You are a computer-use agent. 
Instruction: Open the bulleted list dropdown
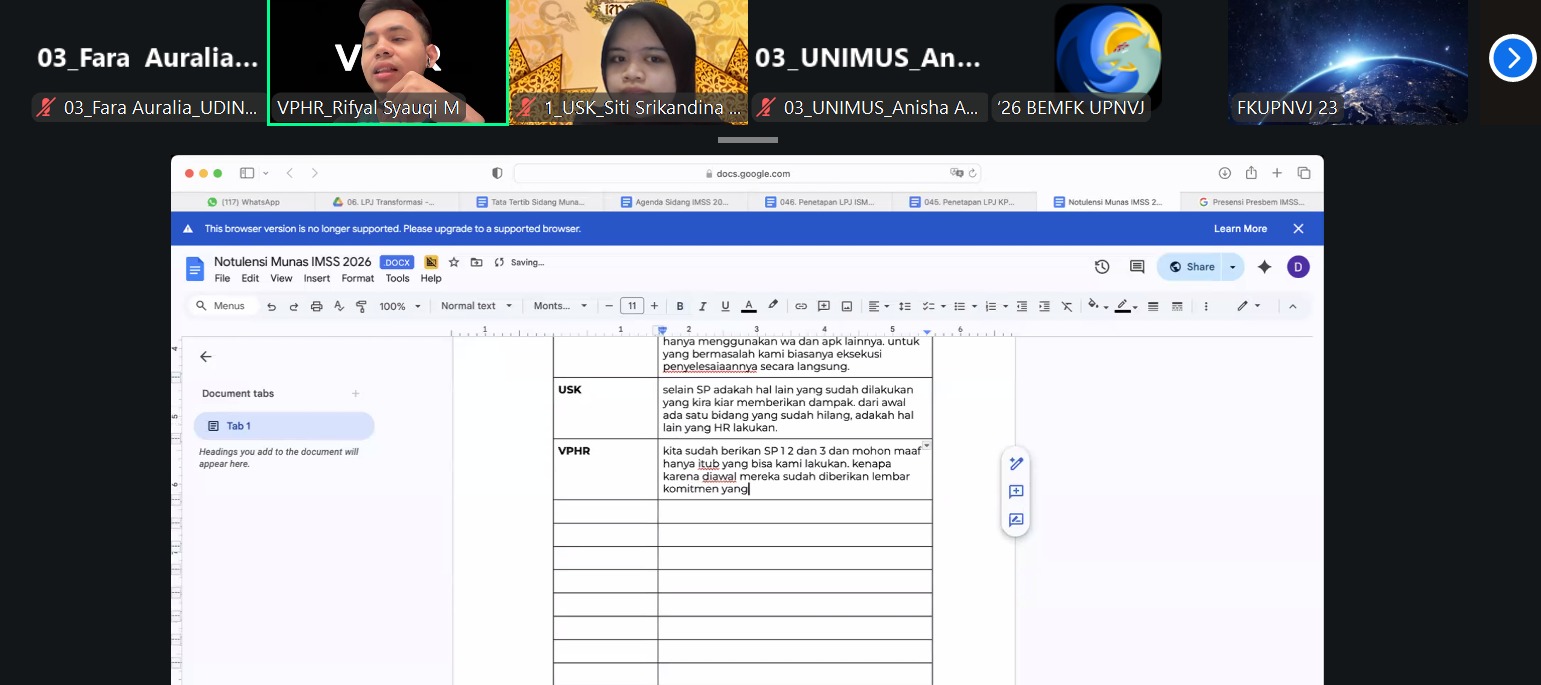coord(964,306)
